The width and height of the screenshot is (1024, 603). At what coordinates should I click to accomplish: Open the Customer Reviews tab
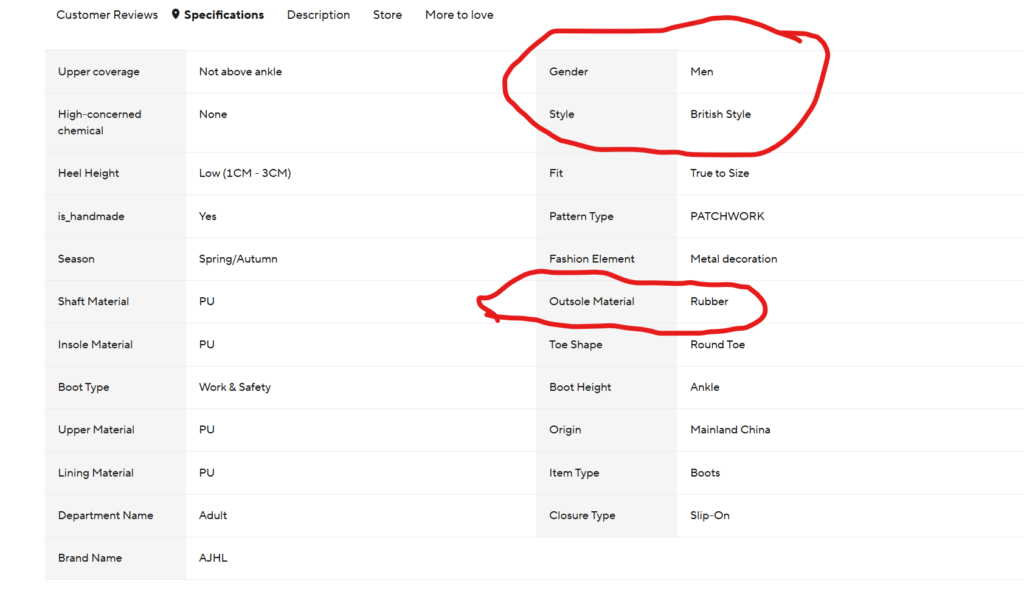click(107, 15)
